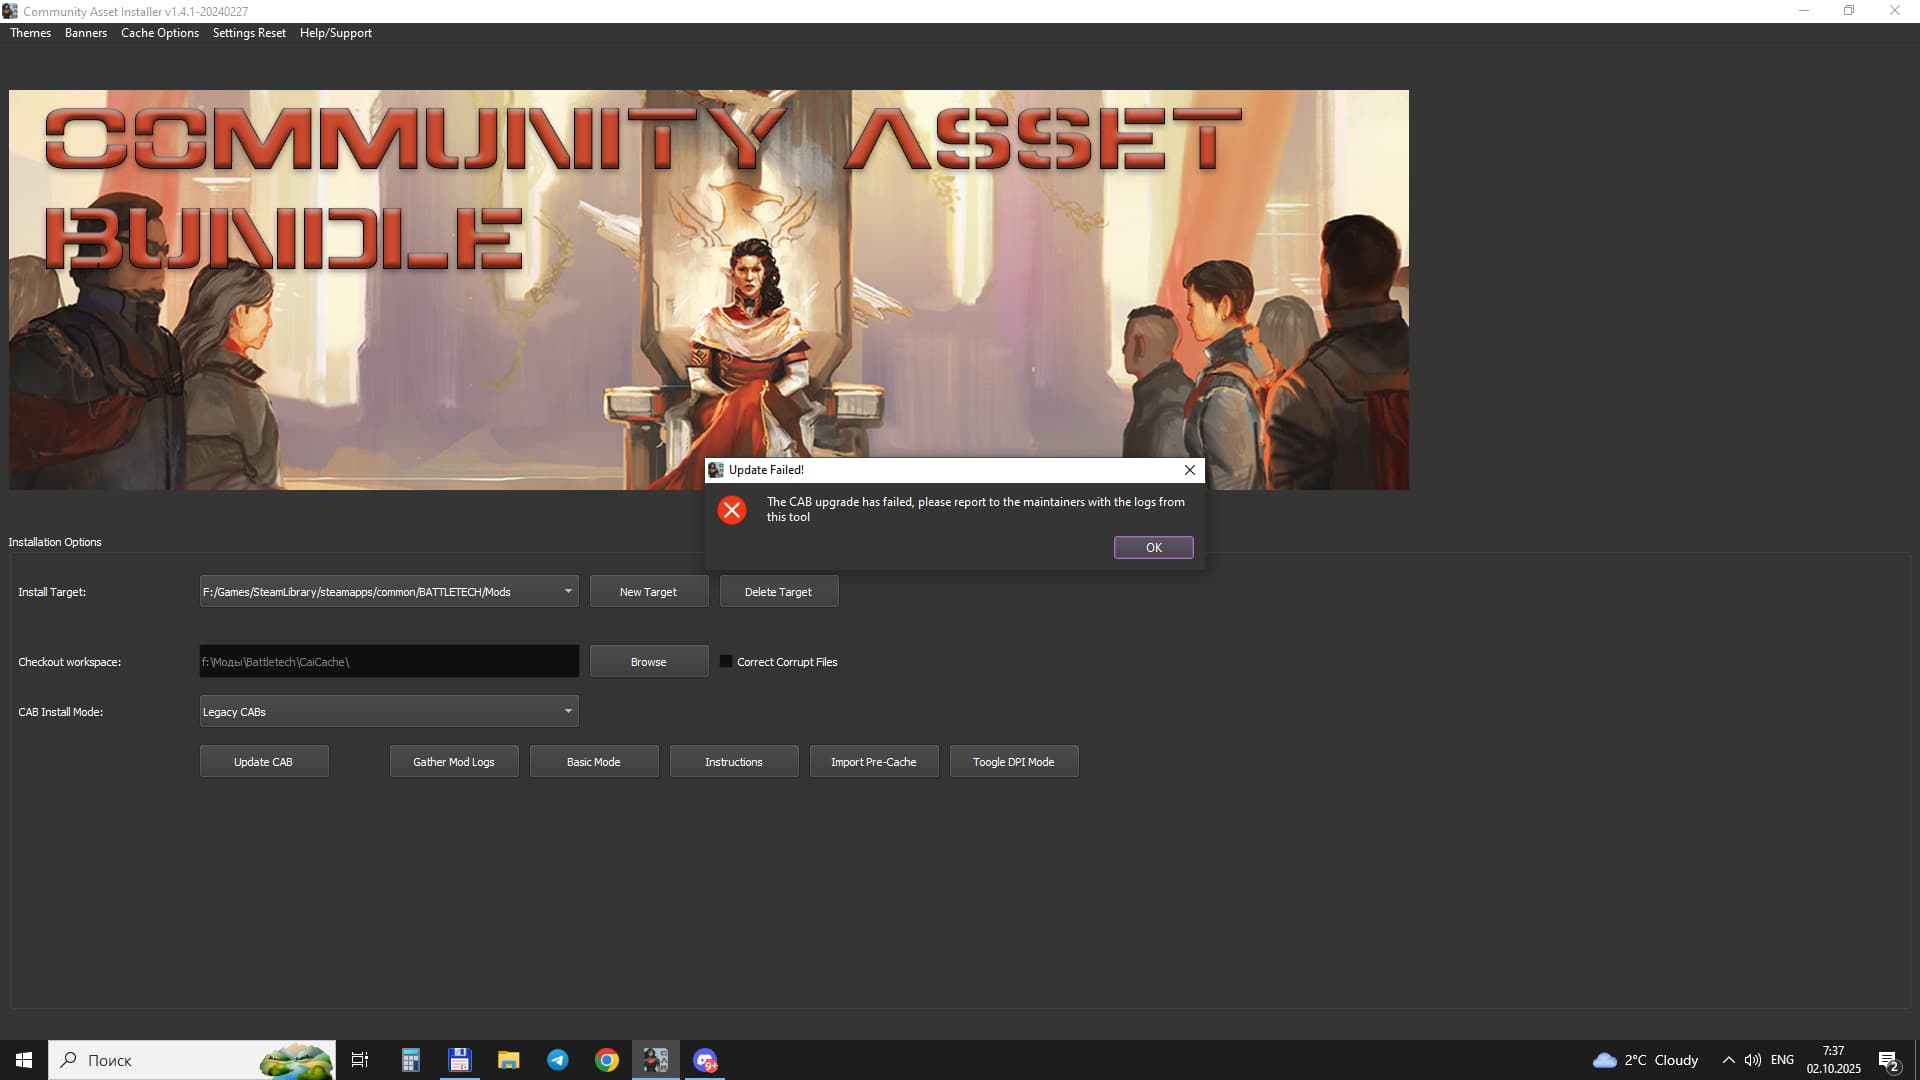Enable Correct Corrupt Files checkbox
1920x1080 pixels.
point(726,661)
